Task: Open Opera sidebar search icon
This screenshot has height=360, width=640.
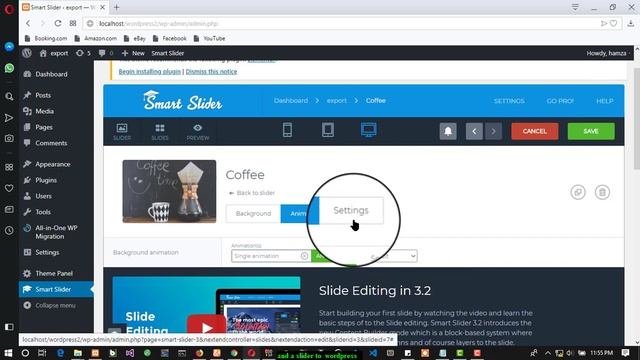Action: (9, 97)
